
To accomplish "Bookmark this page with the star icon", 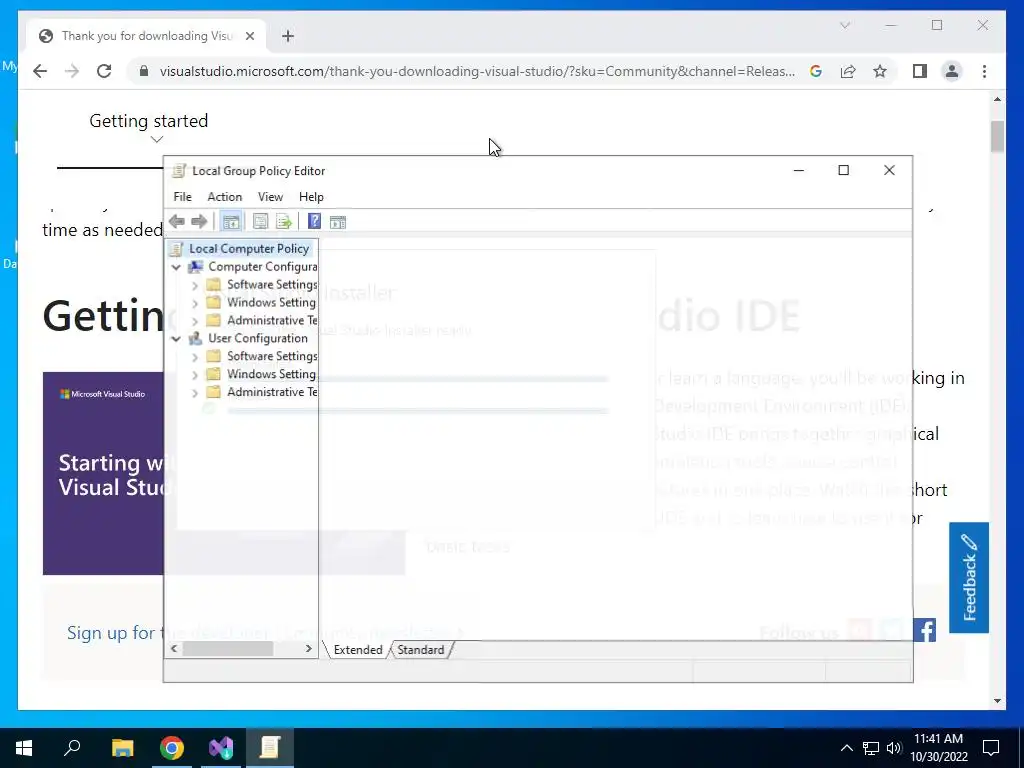I will (x=880, y=71).
